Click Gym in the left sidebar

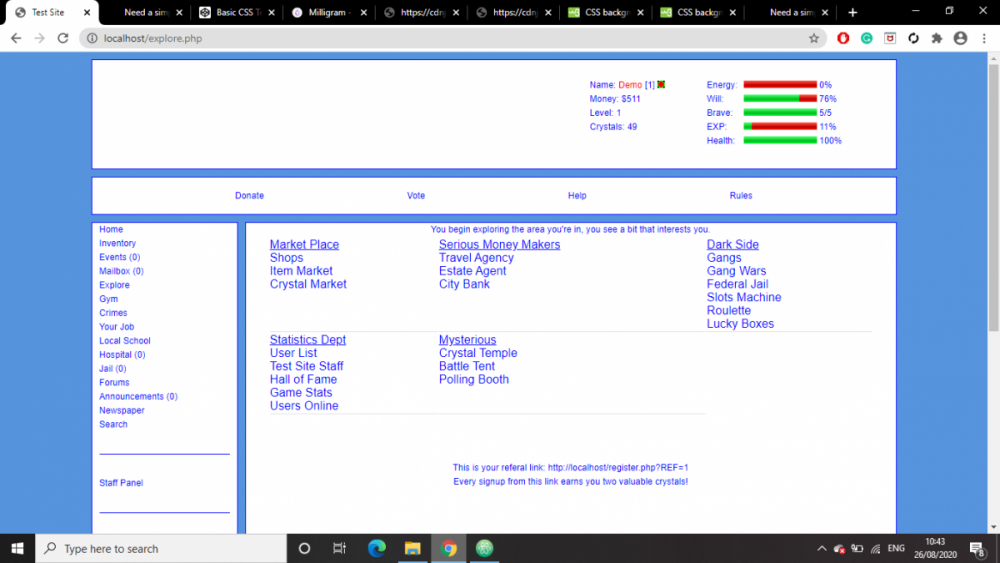coord(108,299)
